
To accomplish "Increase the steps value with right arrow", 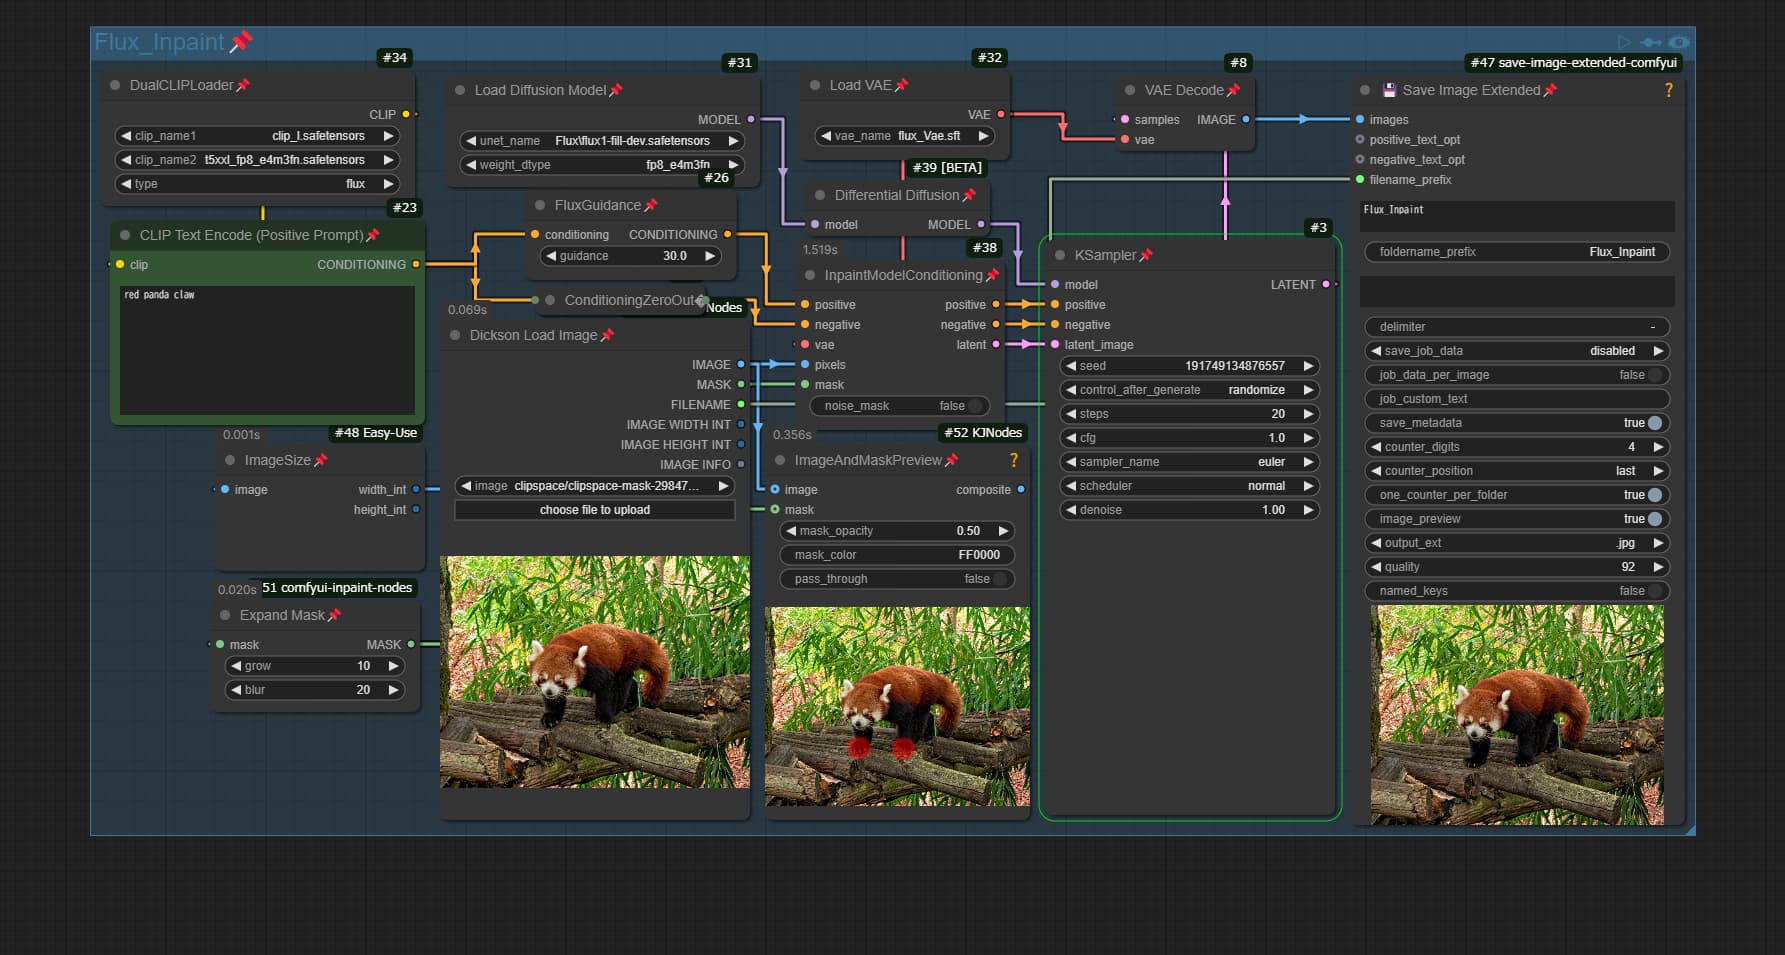I will (x=1308, y=414).
